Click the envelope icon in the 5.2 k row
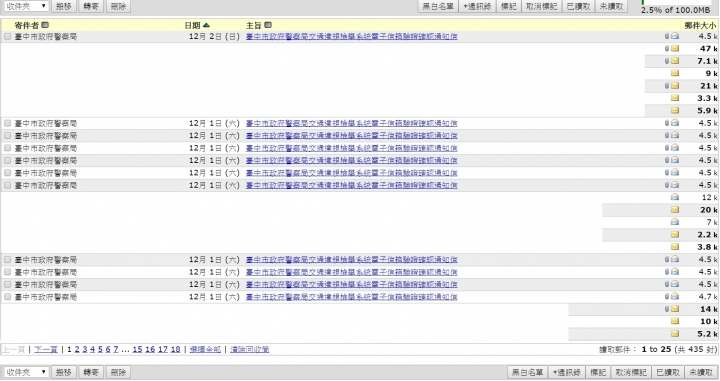 (675, 334)
